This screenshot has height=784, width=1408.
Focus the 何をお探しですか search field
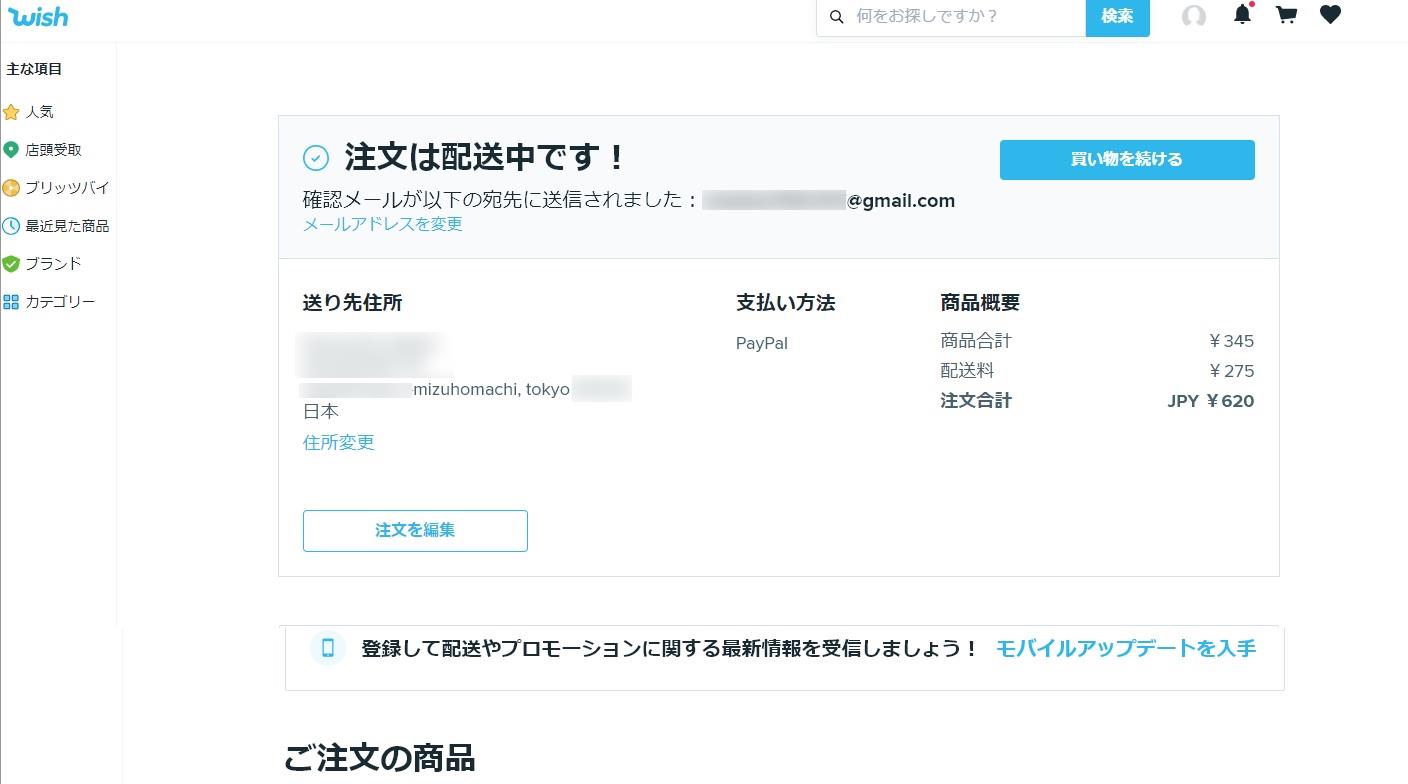pyautogui.click(x=964, y=17)
